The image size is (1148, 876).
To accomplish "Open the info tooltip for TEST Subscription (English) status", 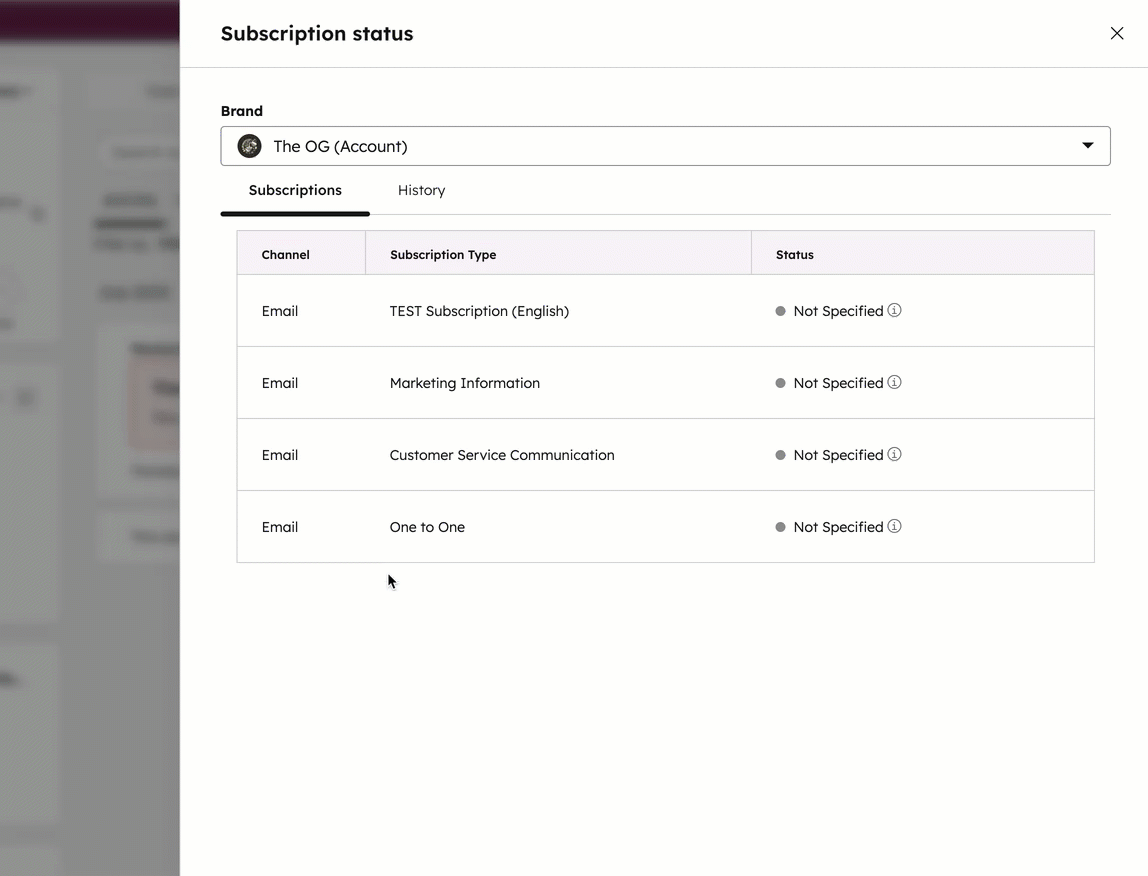I will coord(895,310).
